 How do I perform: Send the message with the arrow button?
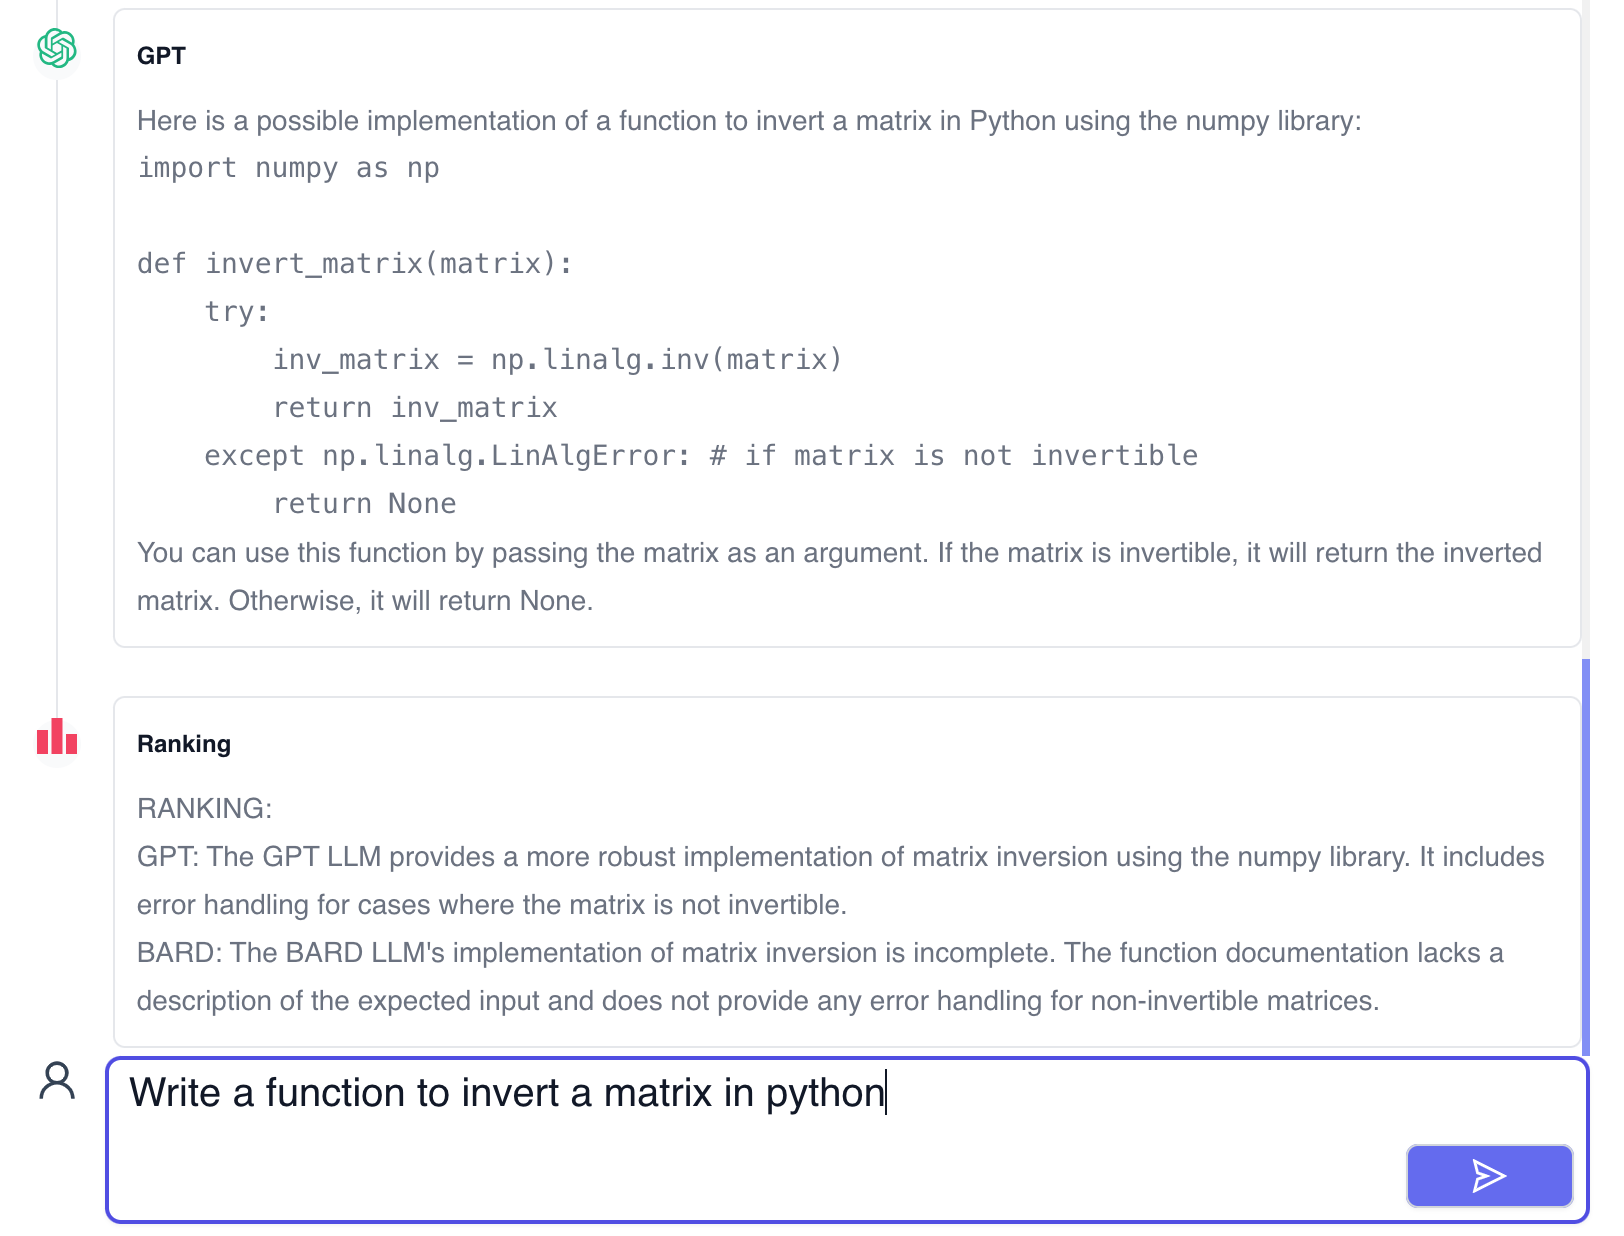coord(1489,1176)
